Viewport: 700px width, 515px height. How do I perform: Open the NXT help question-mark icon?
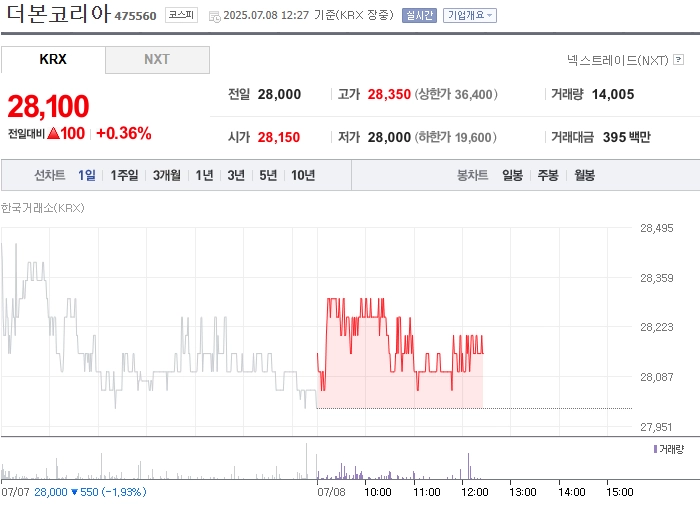tap(679, 59)
